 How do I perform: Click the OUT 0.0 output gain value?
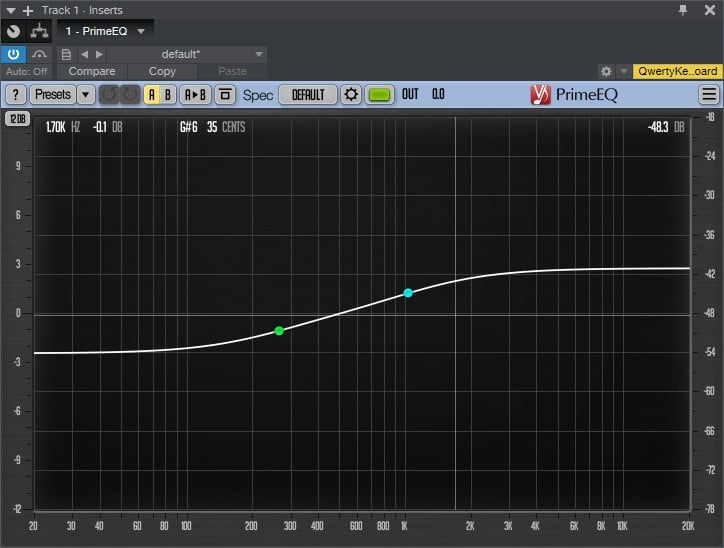[423, 95]
